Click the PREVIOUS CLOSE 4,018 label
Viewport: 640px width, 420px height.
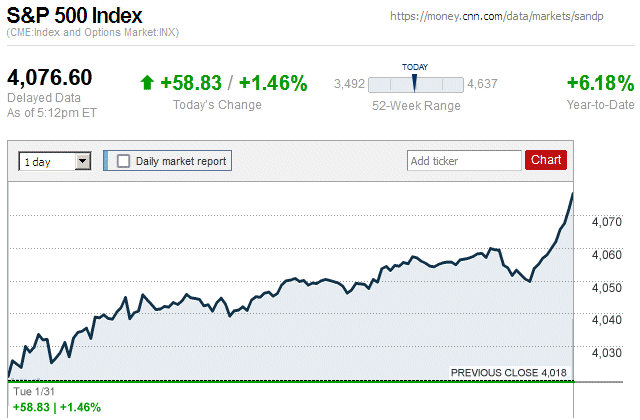pos(510,372)
